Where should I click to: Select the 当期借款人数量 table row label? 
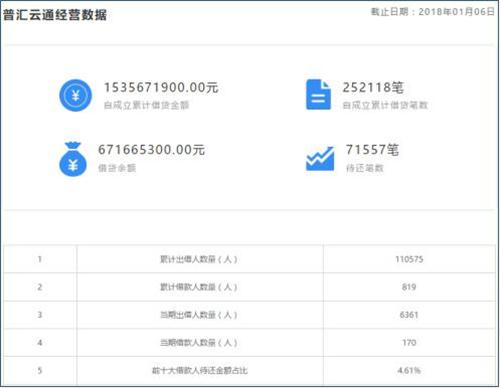199,343
